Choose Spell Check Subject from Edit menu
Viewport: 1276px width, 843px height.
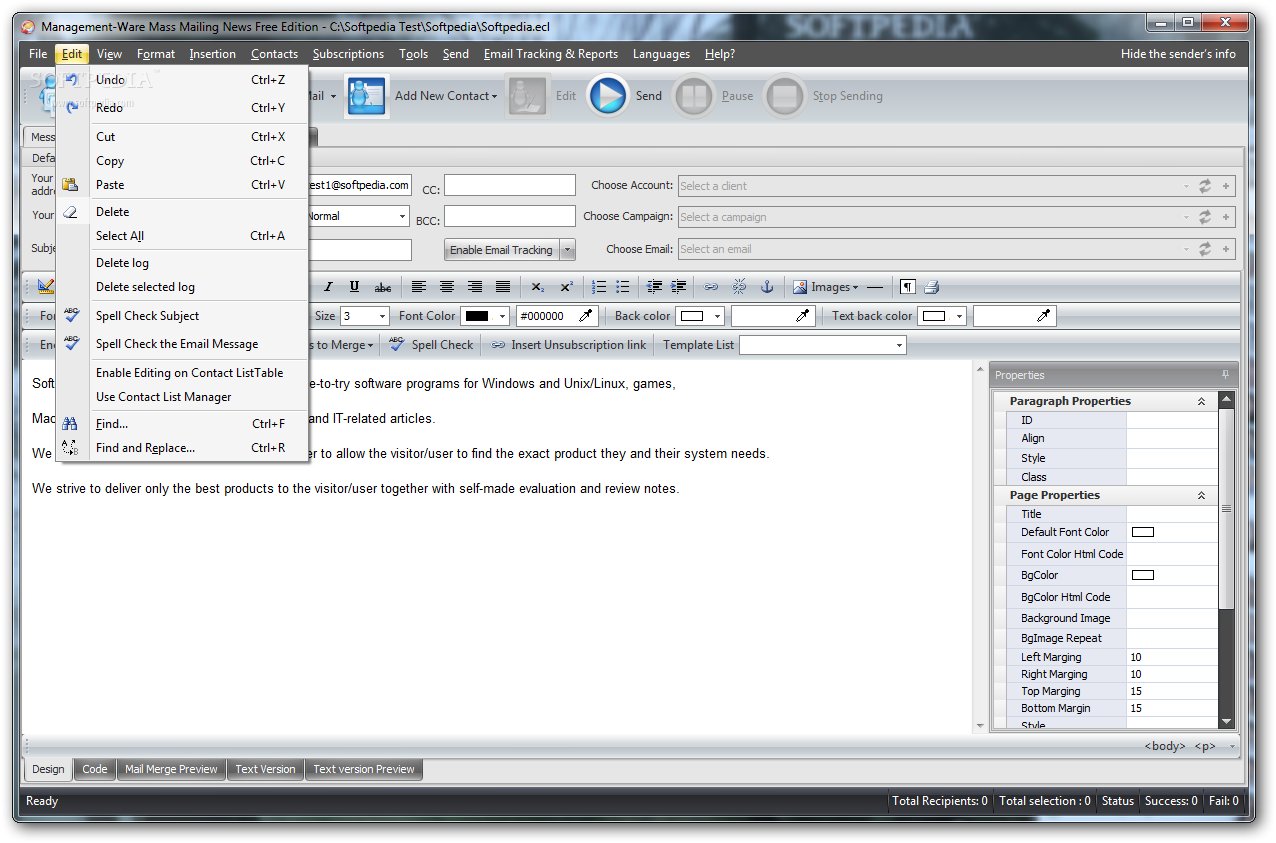[183, 316]
